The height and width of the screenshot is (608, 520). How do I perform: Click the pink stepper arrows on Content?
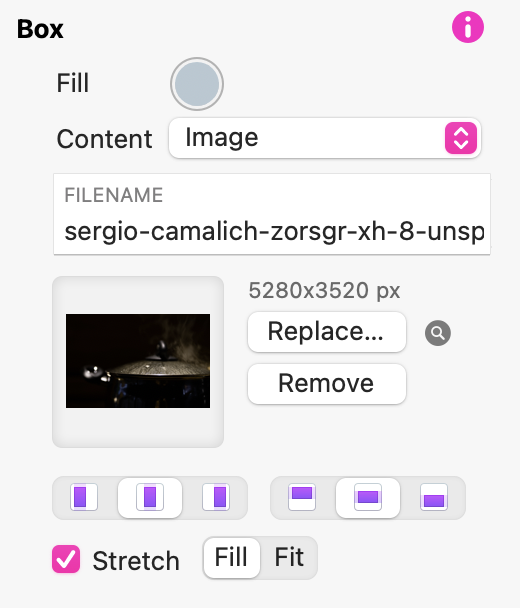[x=461, y=138]
